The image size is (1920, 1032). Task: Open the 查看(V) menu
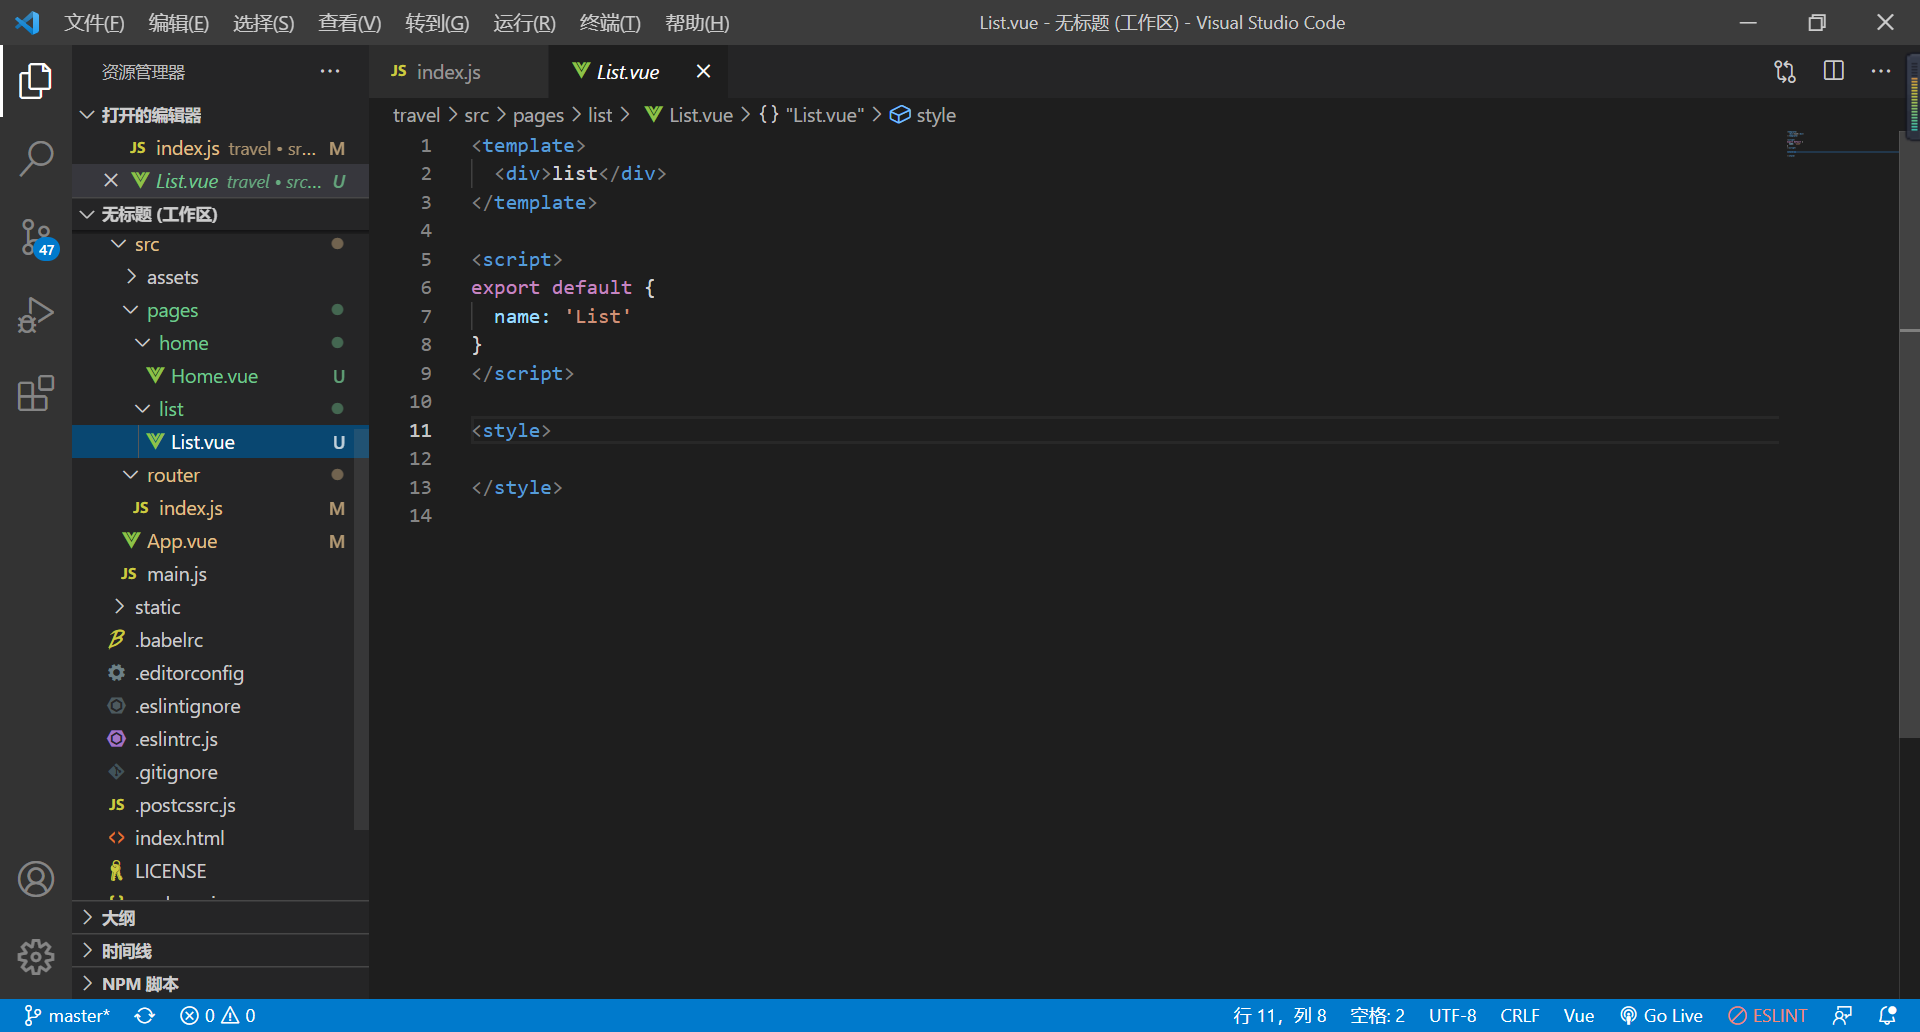pos(349,22)
